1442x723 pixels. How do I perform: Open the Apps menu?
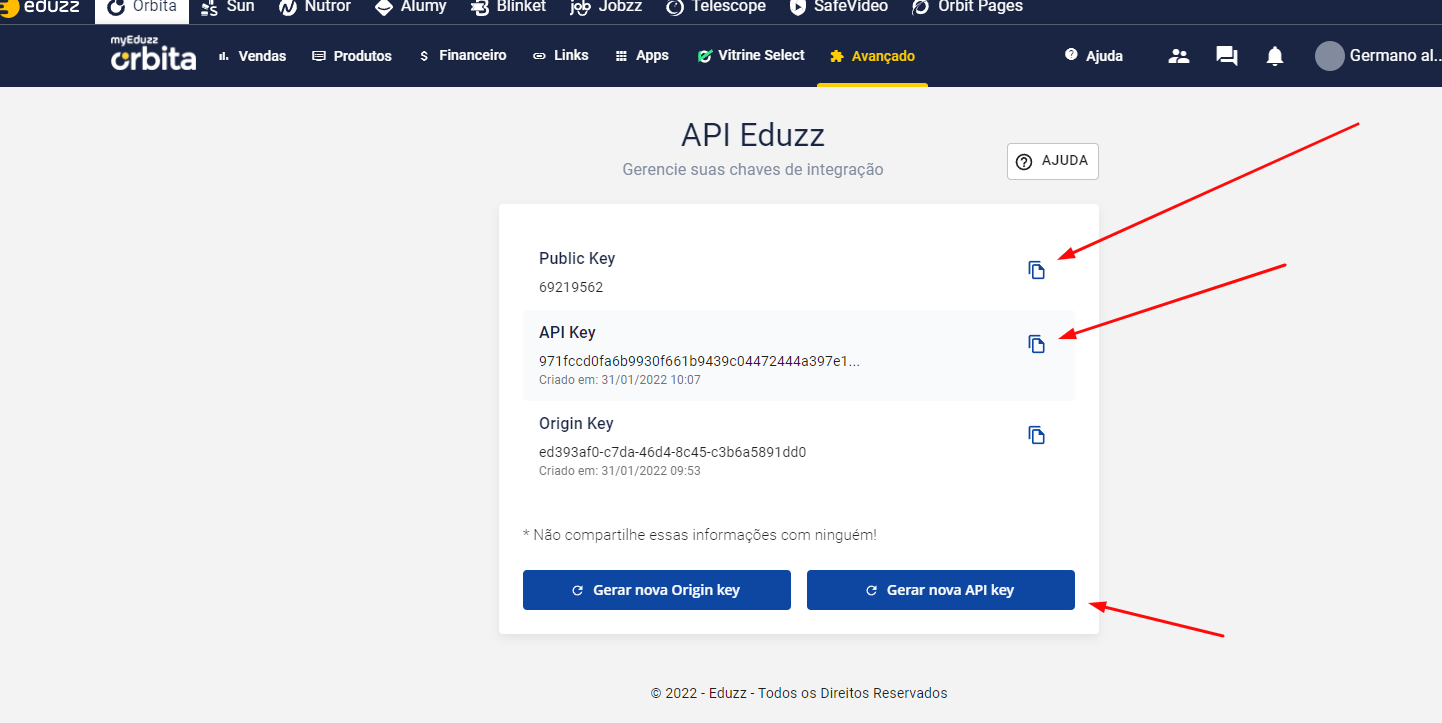tap(642, 56)
